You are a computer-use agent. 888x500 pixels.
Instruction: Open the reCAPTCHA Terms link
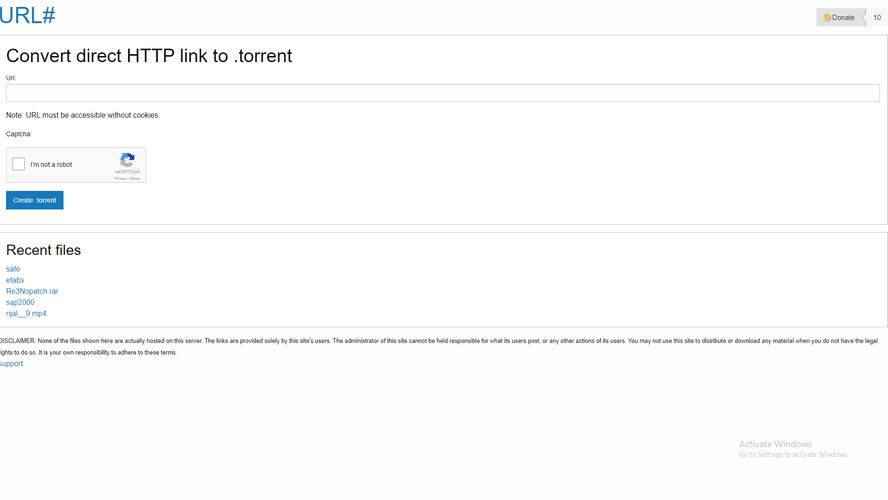tap(135, 178)
